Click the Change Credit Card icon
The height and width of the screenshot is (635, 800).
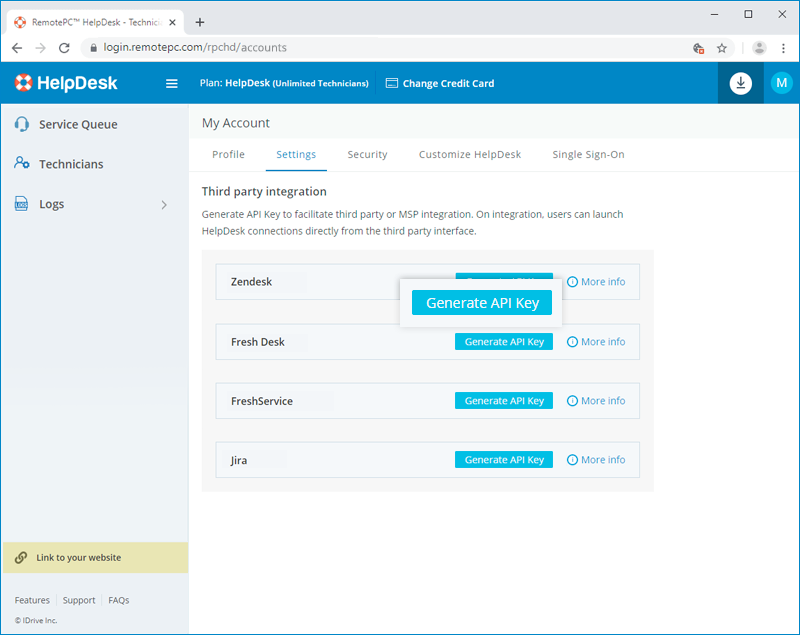click(391, 83)
